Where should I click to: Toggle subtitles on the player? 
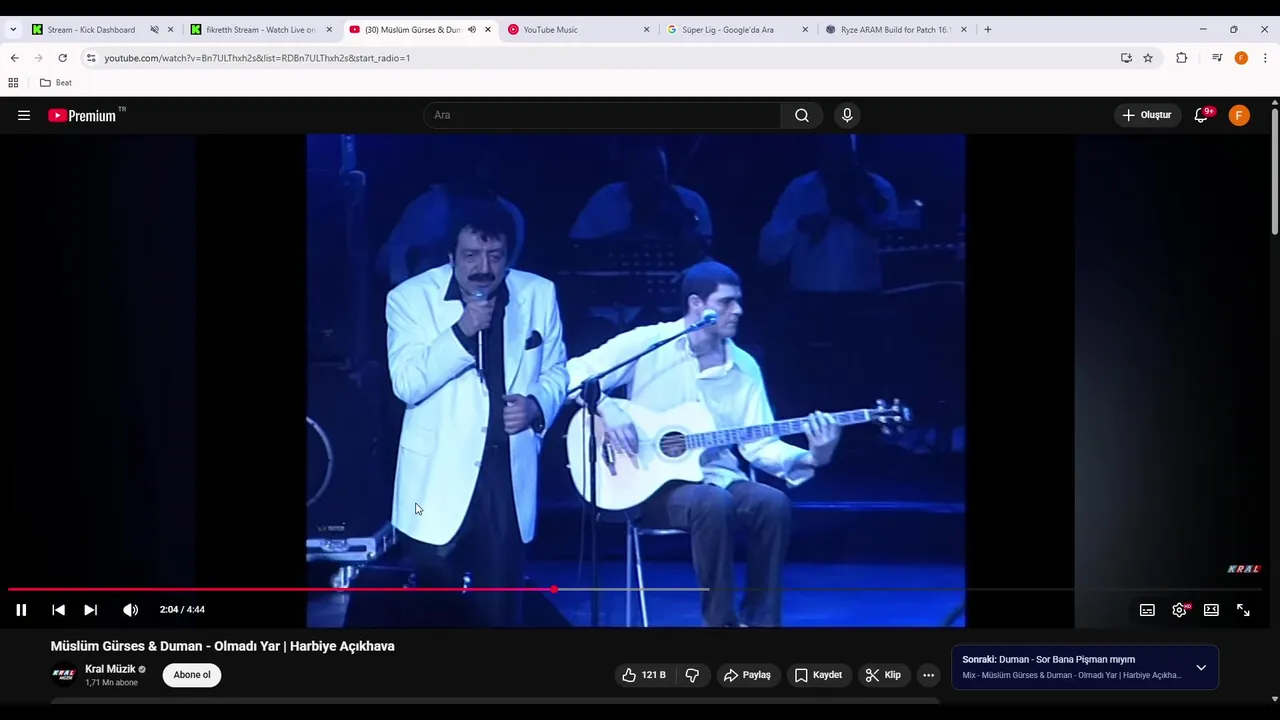point(1147,610)
